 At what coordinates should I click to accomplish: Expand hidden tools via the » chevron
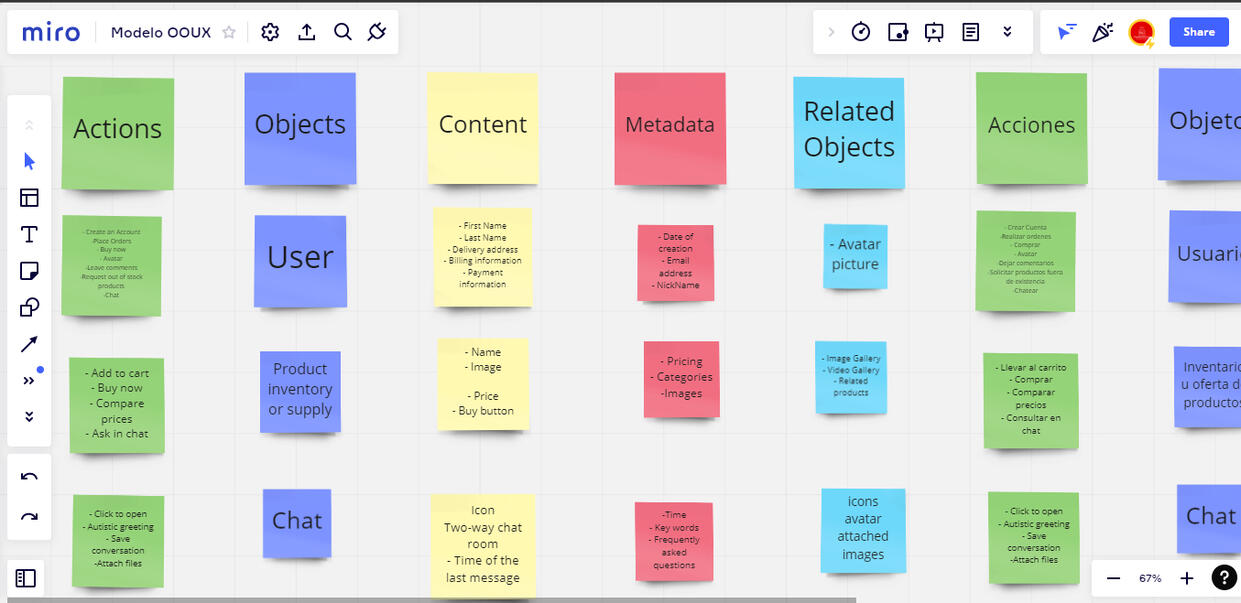29,379
